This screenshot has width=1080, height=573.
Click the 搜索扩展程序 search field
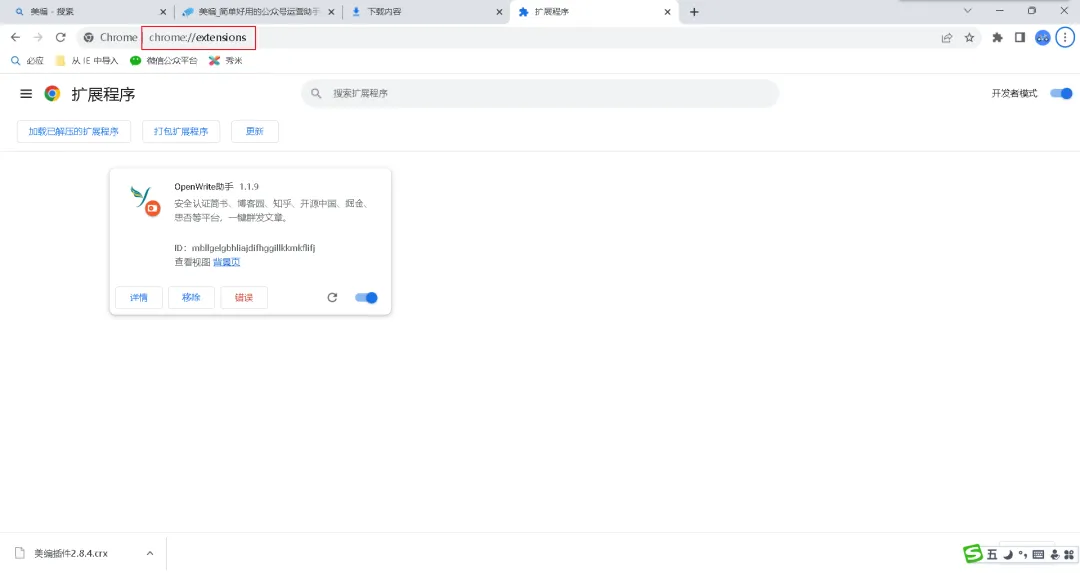point(540,93)
